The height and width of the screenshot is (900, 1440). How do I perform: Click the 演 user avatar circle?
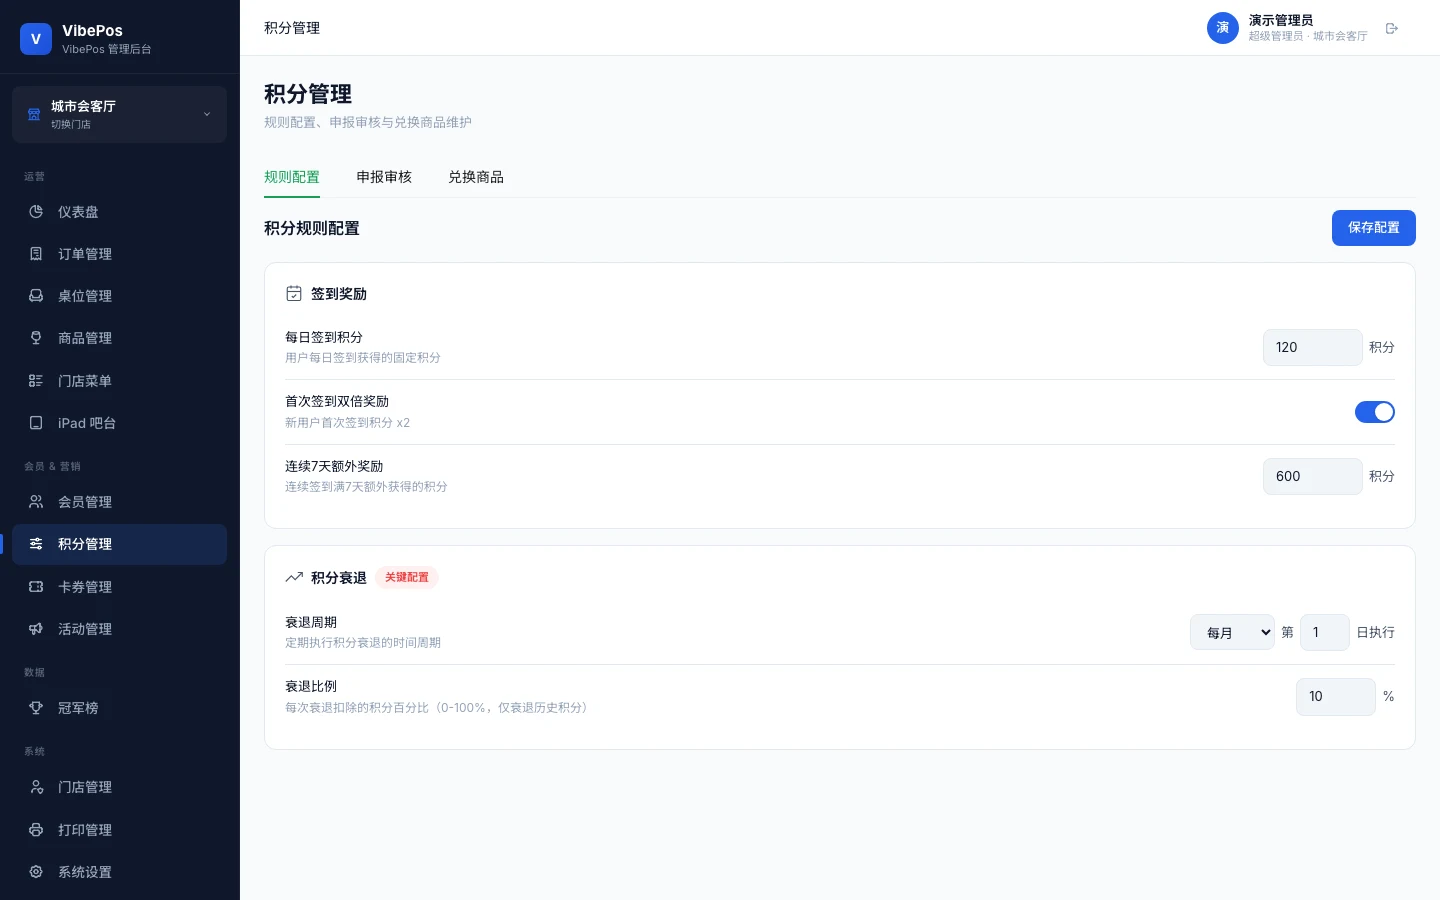tap(1223, 28)
